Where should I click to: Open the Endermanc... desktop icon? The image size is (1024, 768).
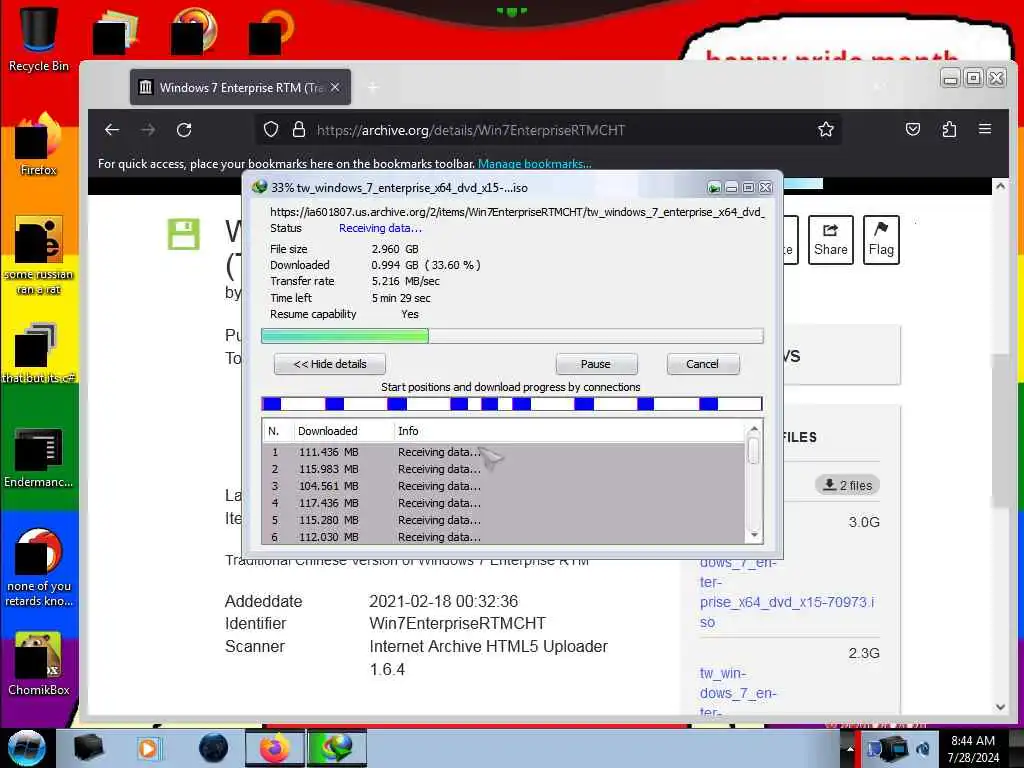[x=39, y=458]
